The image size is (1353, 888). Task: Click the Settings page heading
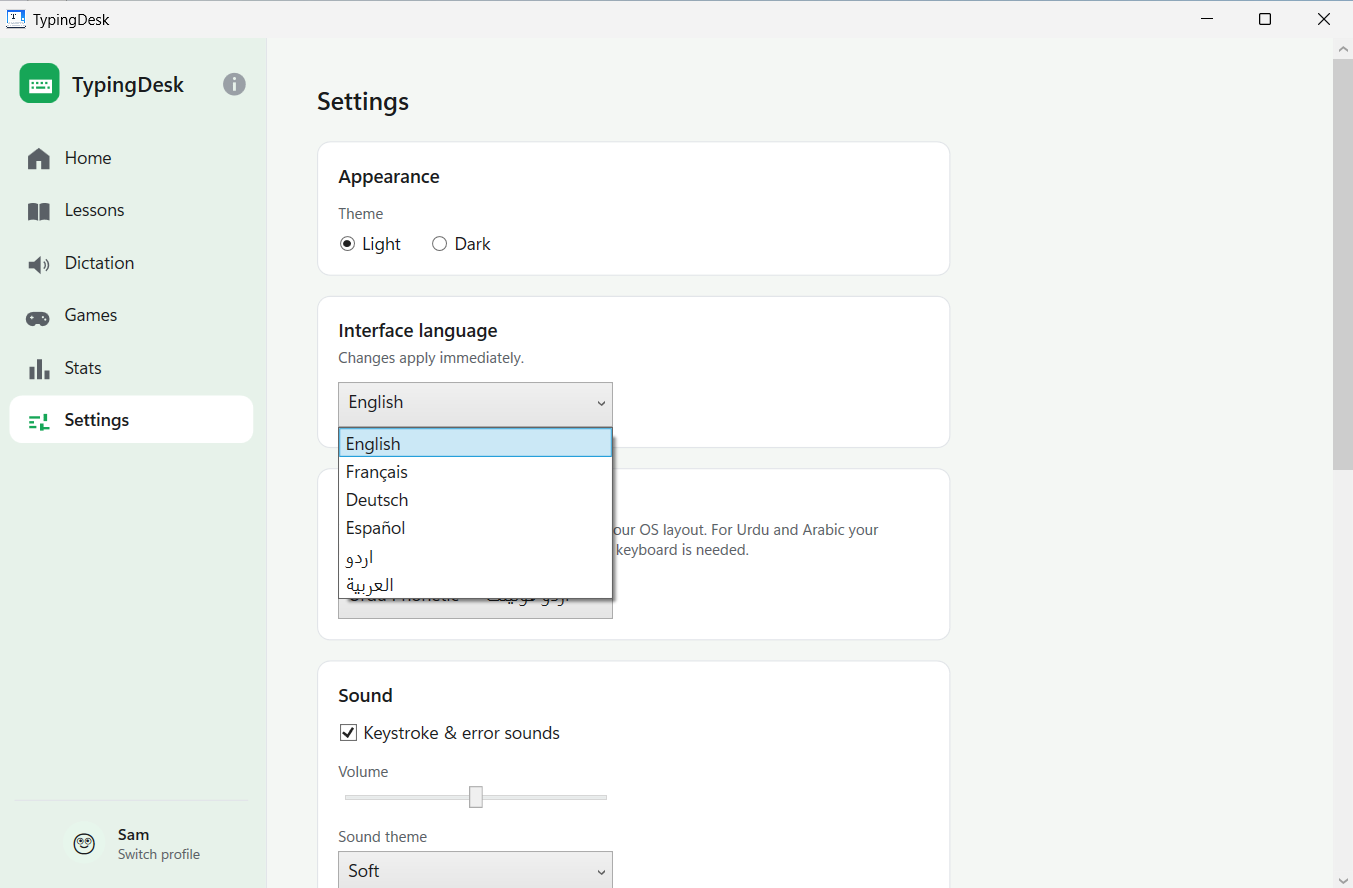[x=363, y=102]
